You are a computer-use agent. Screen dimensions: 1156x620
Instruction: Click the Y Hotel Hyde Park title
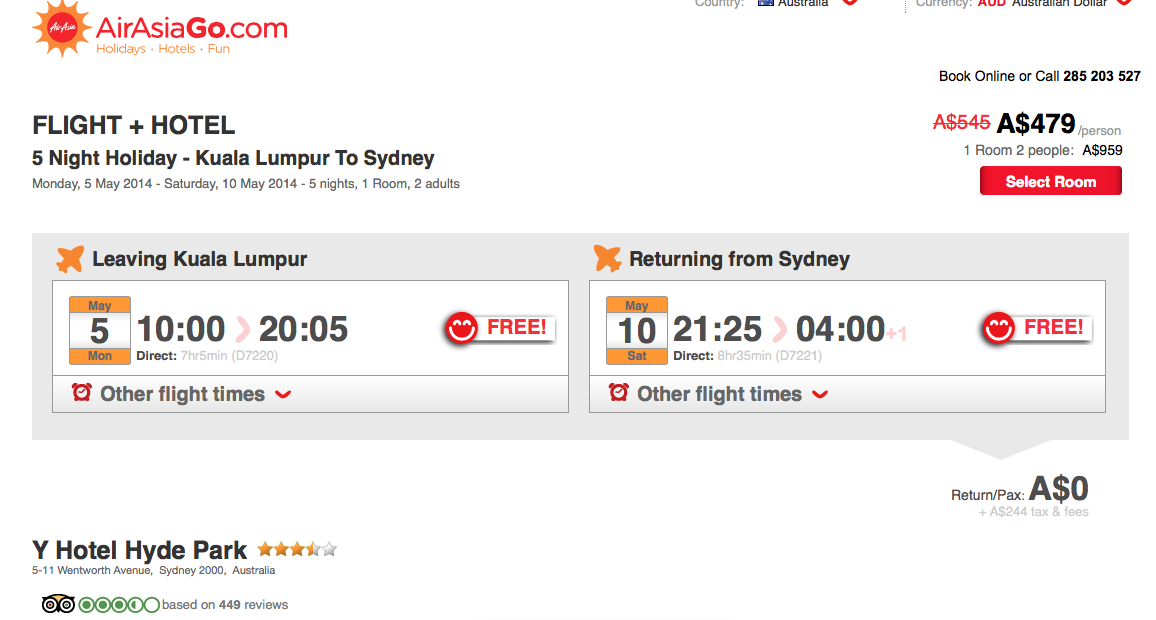pyautogui.click(x=139, y=550)
